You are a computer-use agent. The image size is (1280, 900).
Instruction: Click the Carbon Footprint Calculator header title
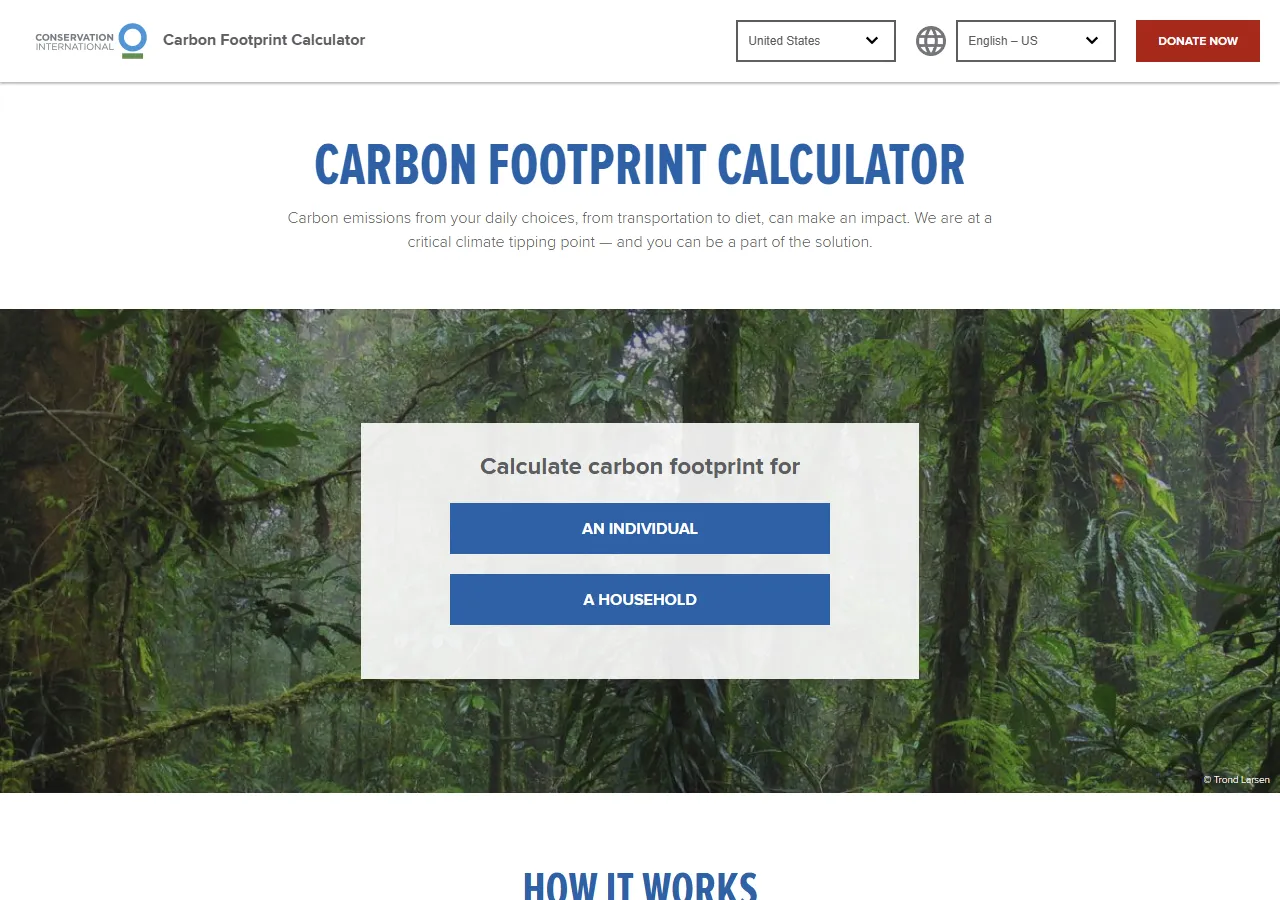[x=264, y=40]
